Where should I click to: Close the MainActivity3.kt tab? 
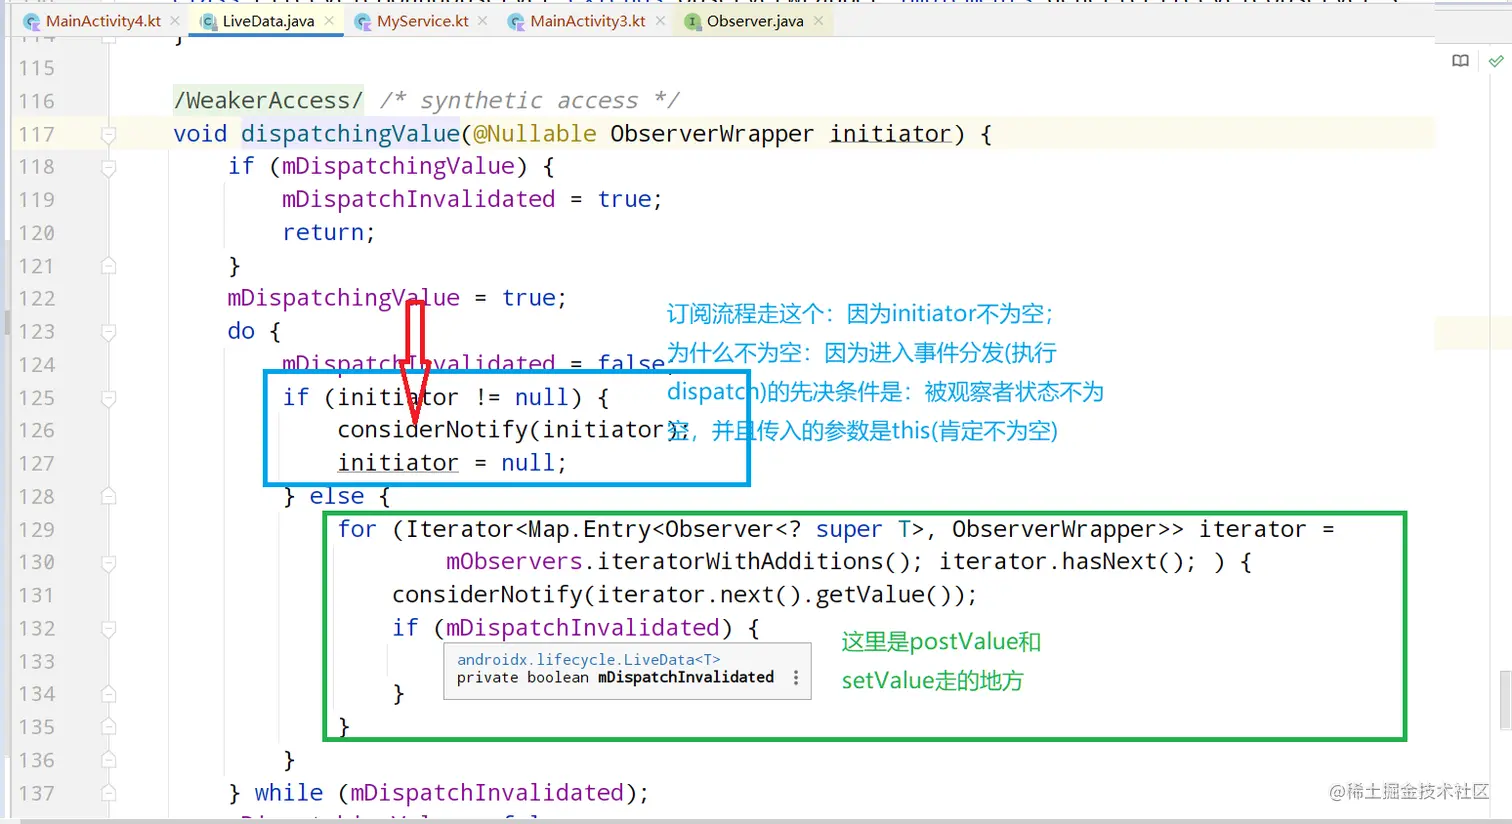[x=660, y=21]
